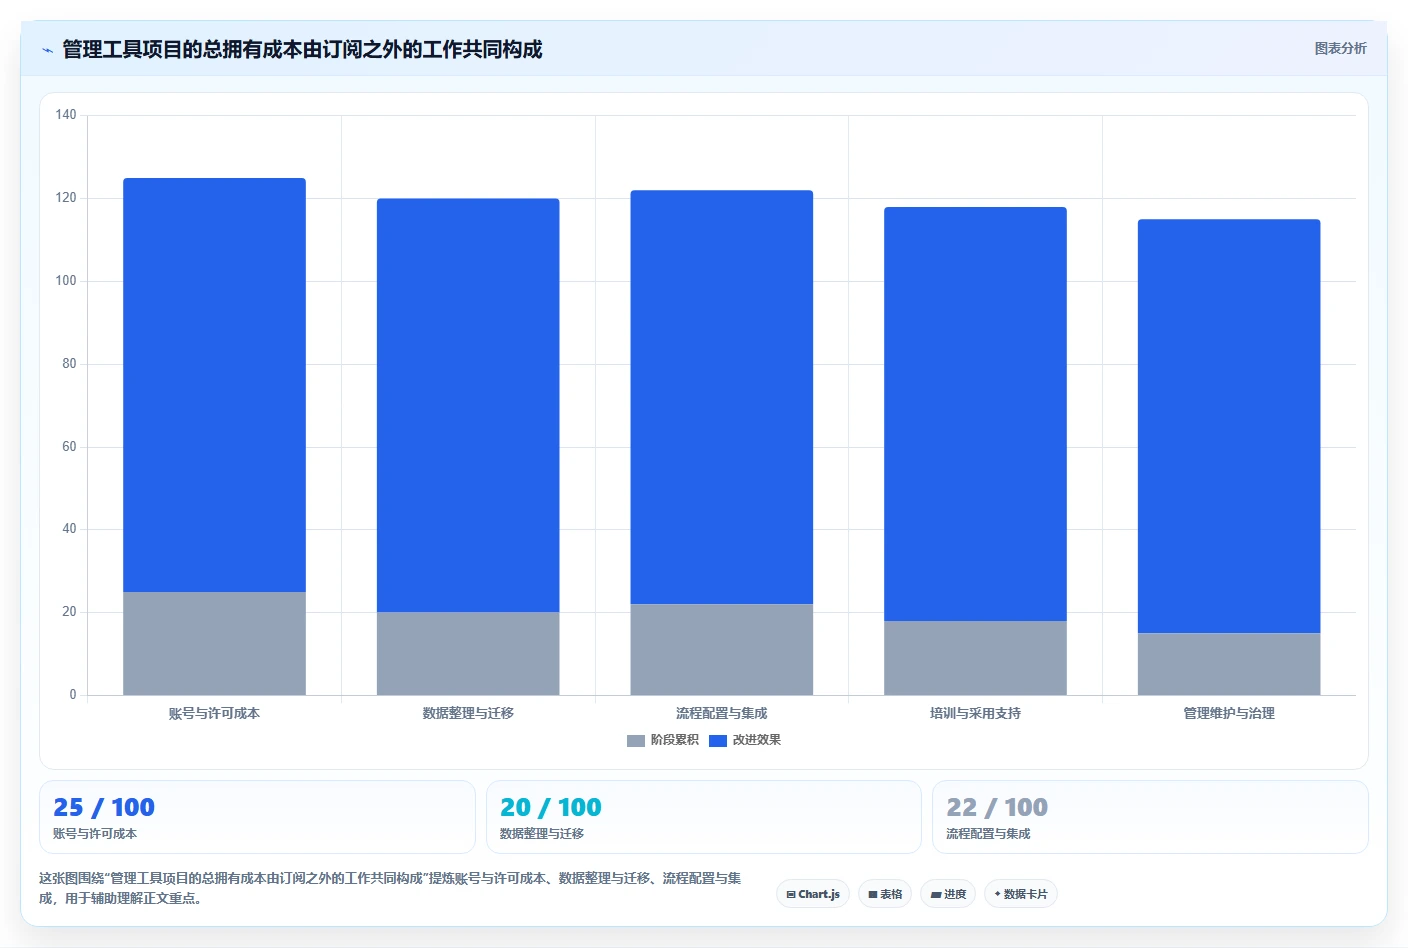Select the 进度 tag chip
The image size is (1408, 948).
(x=948, y=894)
